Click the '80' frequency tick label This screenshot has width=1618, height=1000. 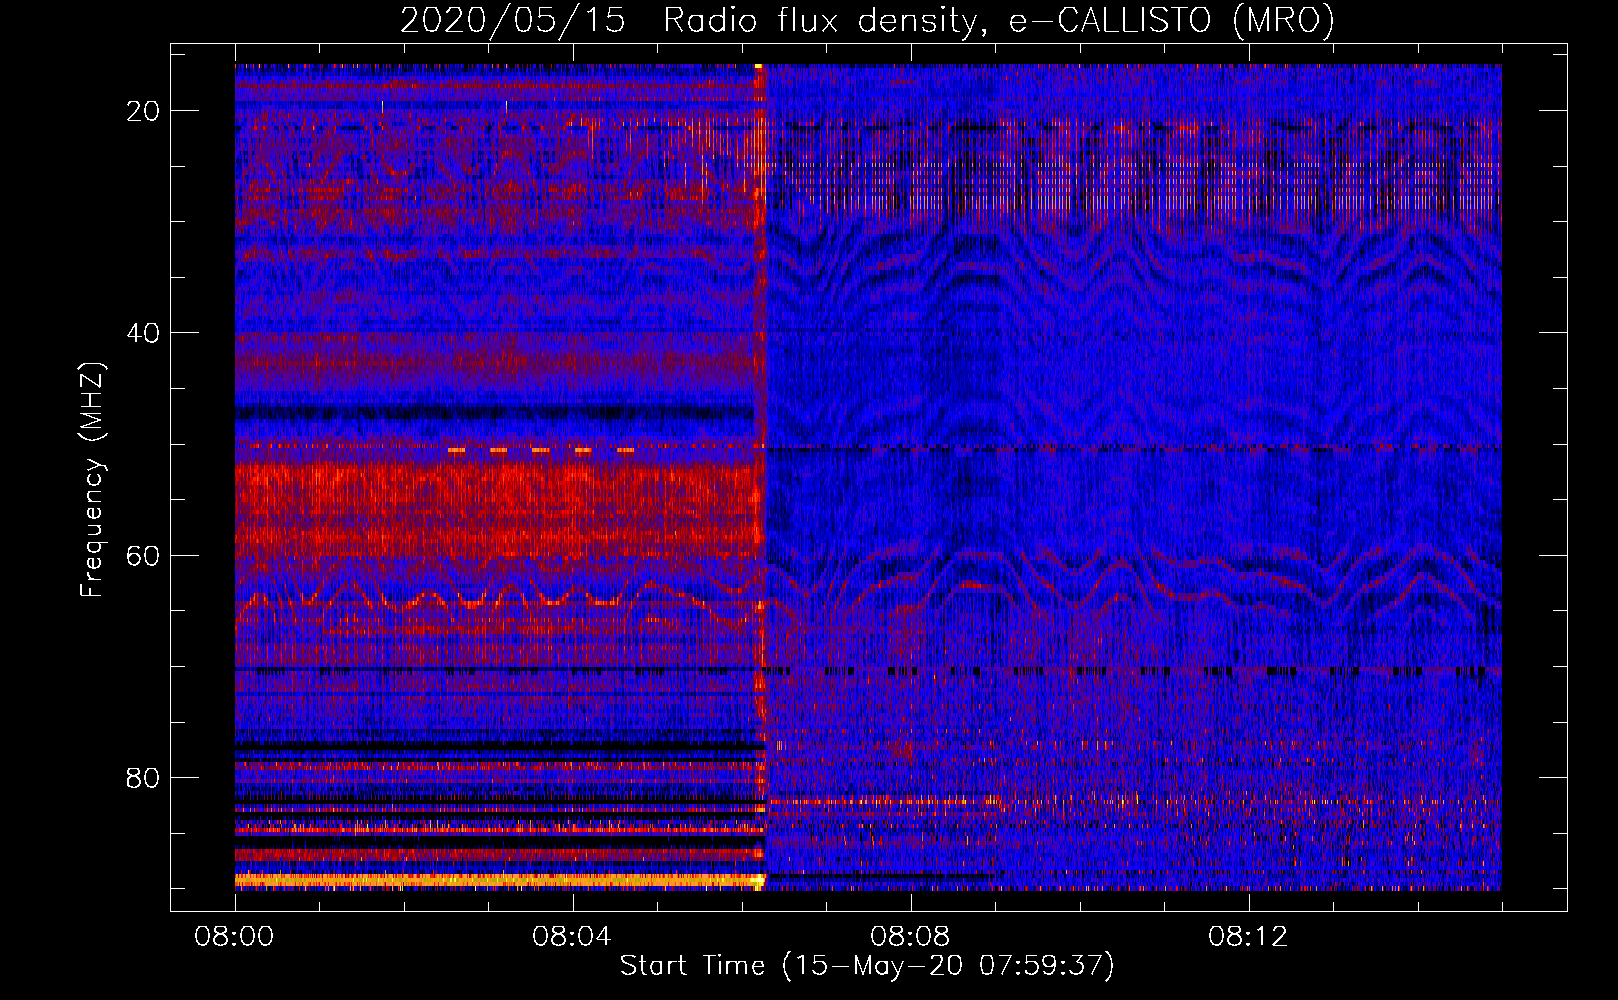(144, 777)
